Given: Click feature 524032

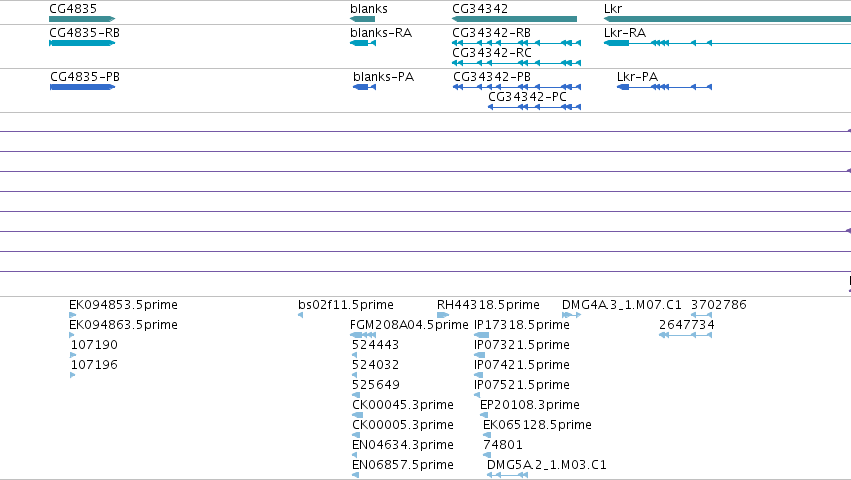Looking at the screenshot, I should click(x=376, y=365).
